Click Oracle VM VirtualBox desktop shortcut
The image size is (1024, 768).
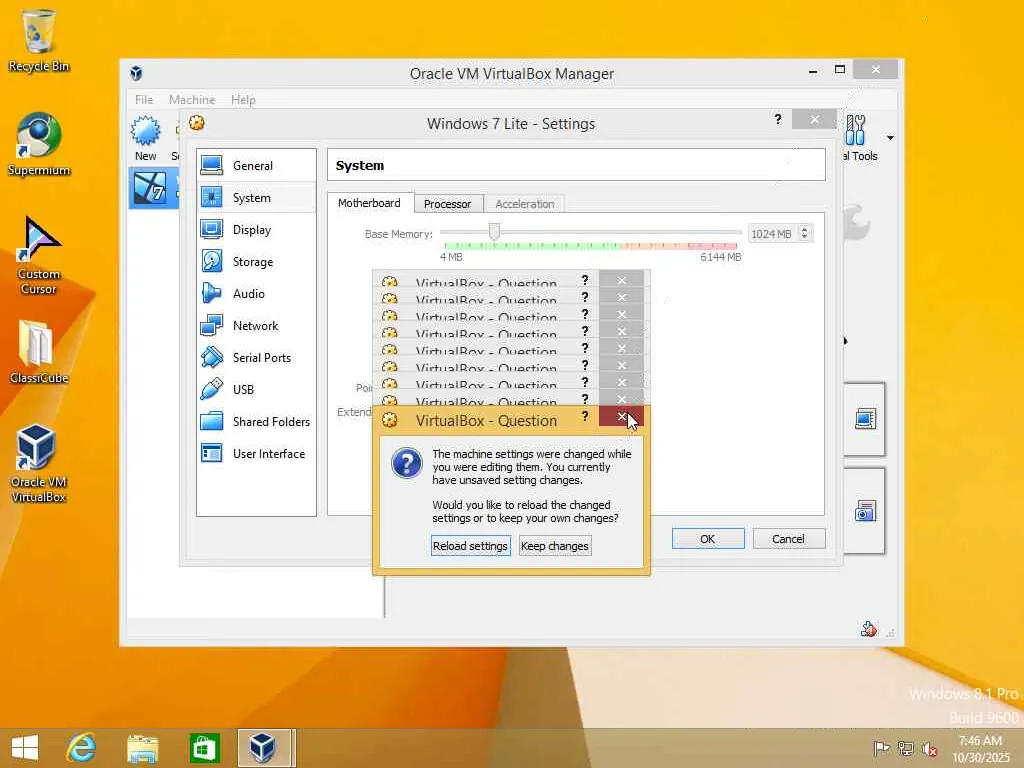[x=39, y=464]
